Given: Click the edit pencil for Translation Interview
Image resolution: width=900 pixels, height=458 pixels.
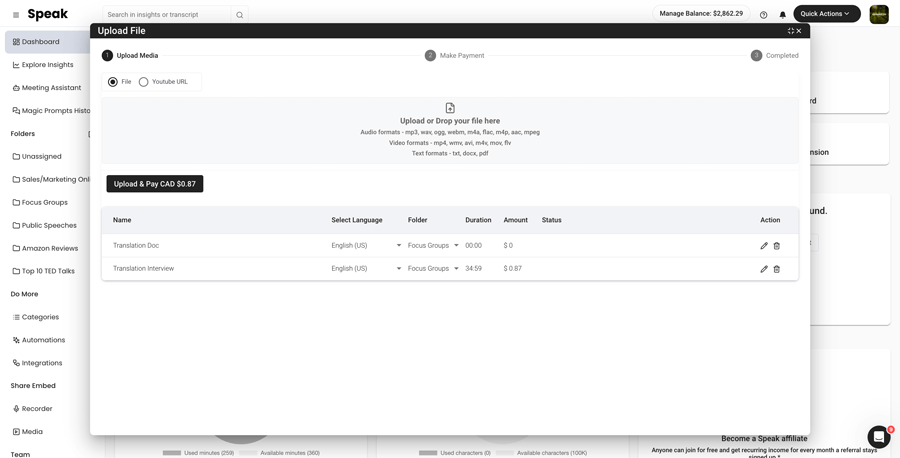Looking at the screenshot, I should pos(764,269).
